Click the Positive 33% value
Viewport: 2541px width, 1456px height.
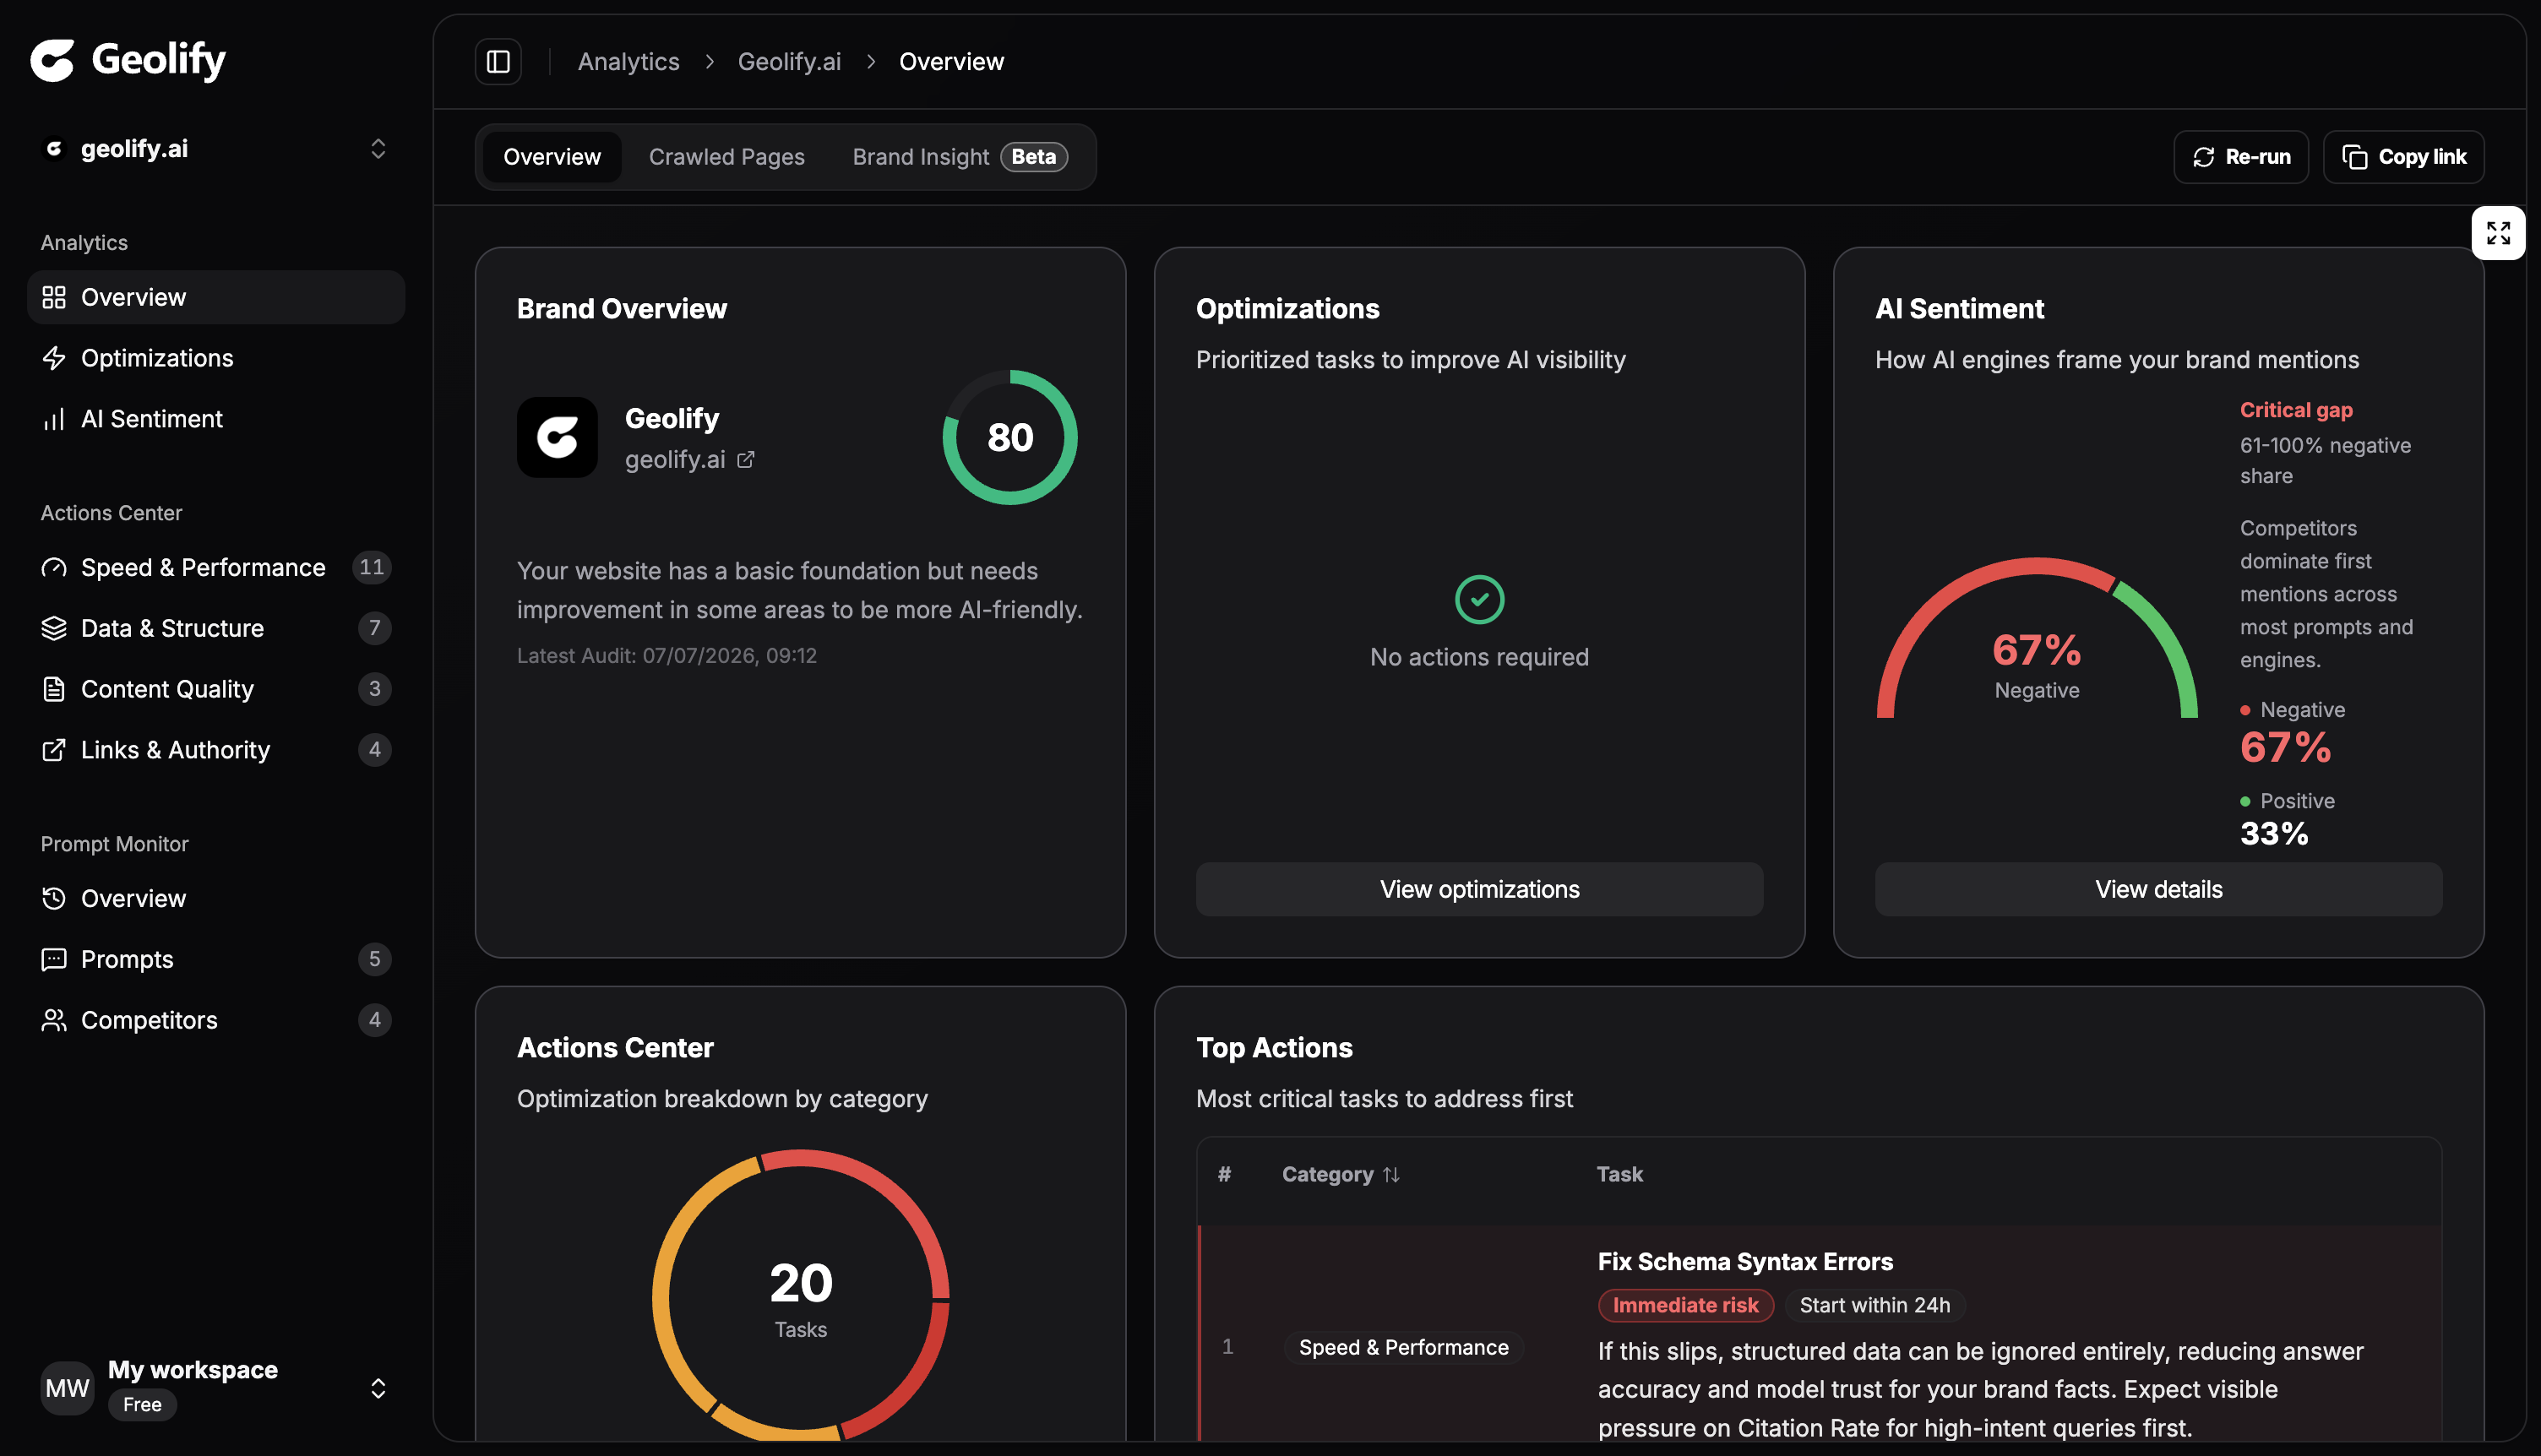(x=2274, y=834)
